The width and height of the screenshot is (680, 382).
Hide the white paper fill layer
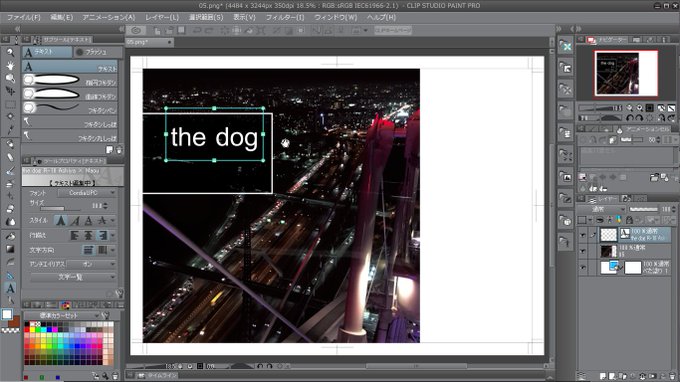tap(582, 268)
